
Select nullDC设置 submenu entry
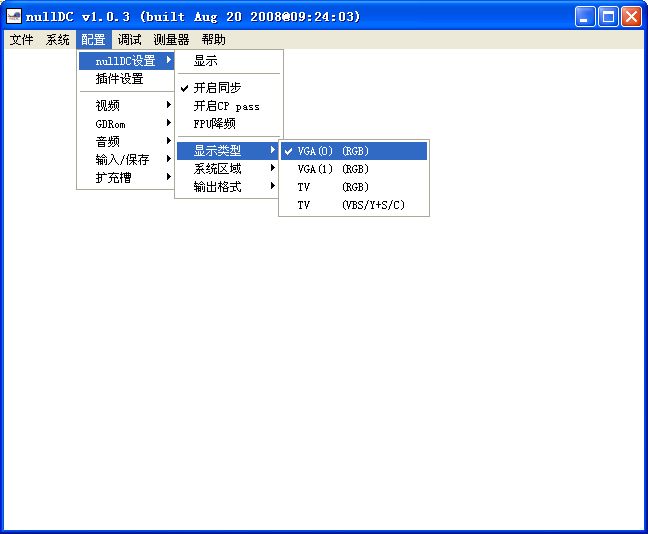click(126, 61)
